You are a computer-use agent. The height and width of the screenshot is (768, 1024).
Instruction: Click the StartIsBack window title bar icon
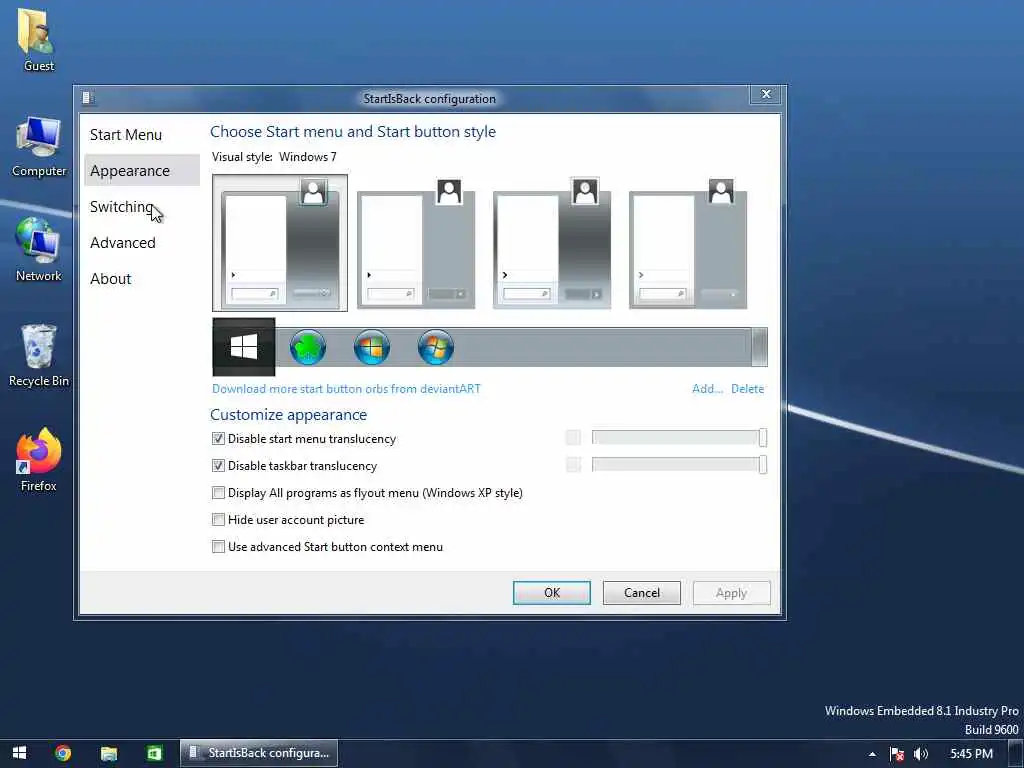pyautogui.click(x=88, y=98)
